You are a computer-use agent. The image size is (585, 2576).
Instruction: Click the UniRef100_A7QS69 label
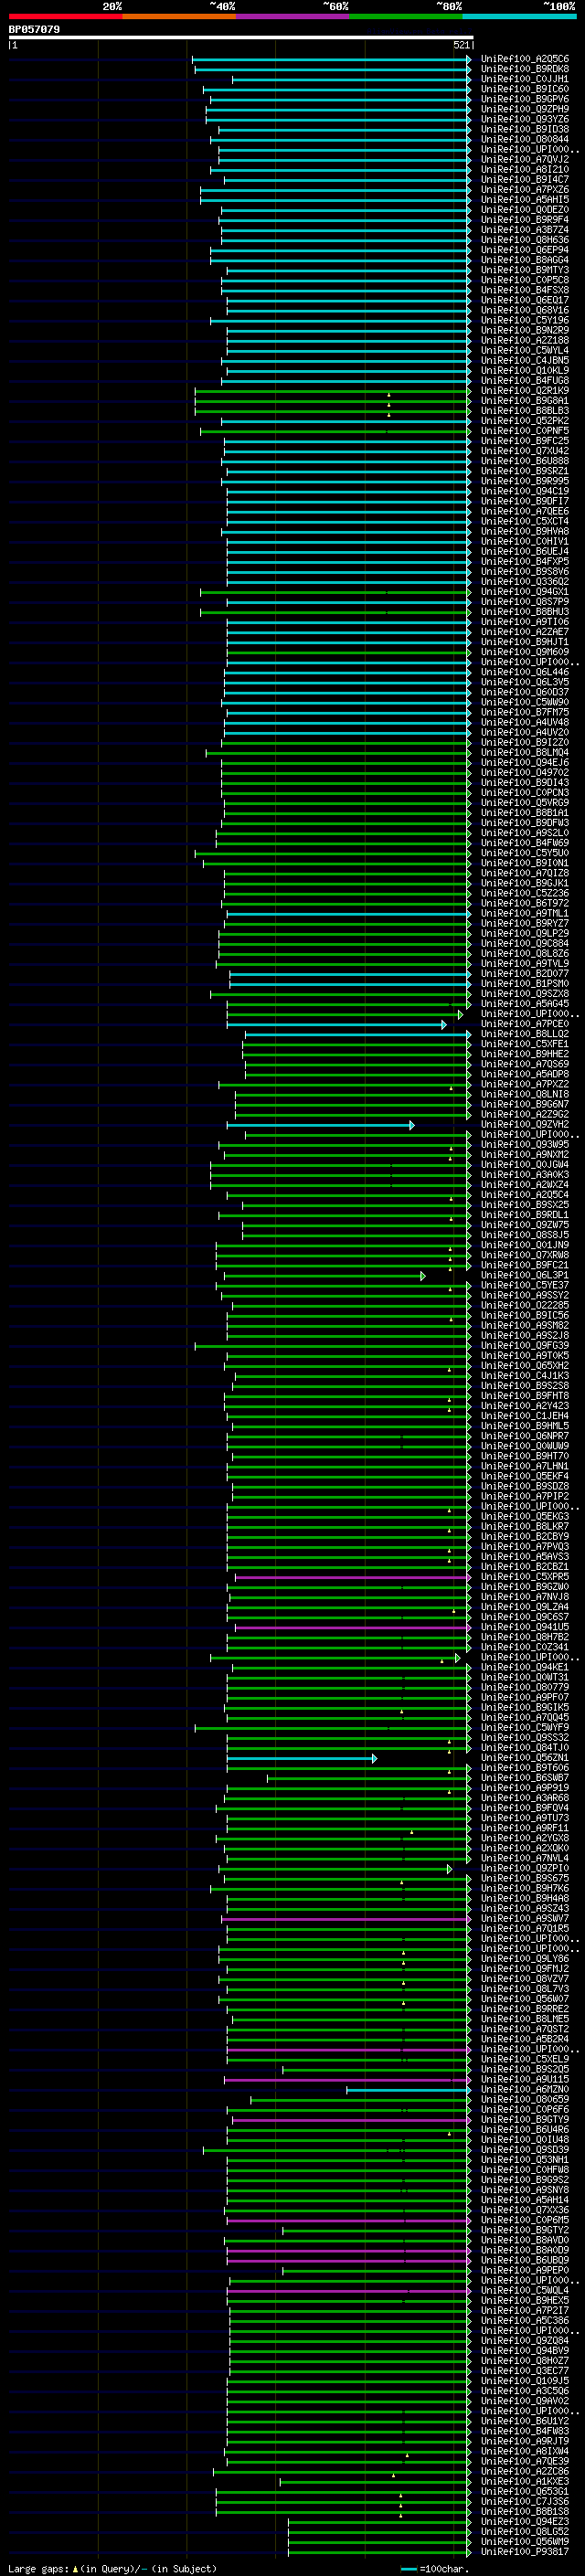[x=525, y=1064]
